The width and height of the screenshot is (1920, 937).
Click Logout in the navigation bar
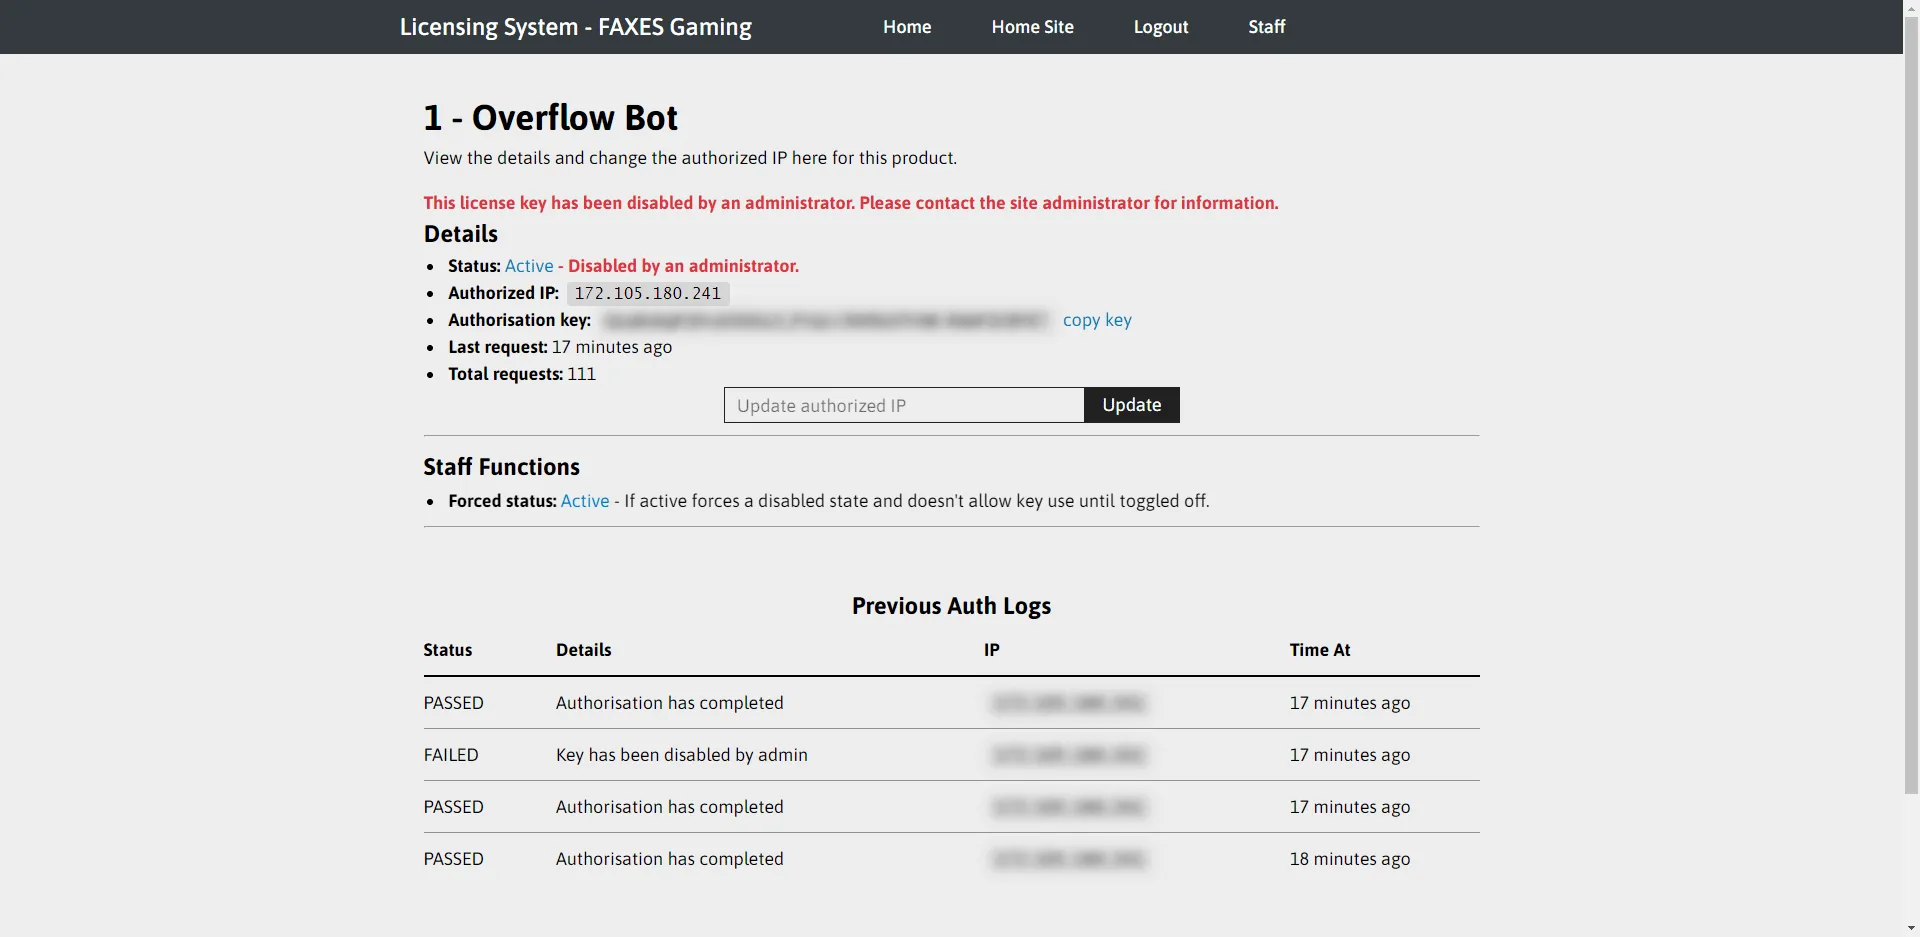tap(1160, 27)
